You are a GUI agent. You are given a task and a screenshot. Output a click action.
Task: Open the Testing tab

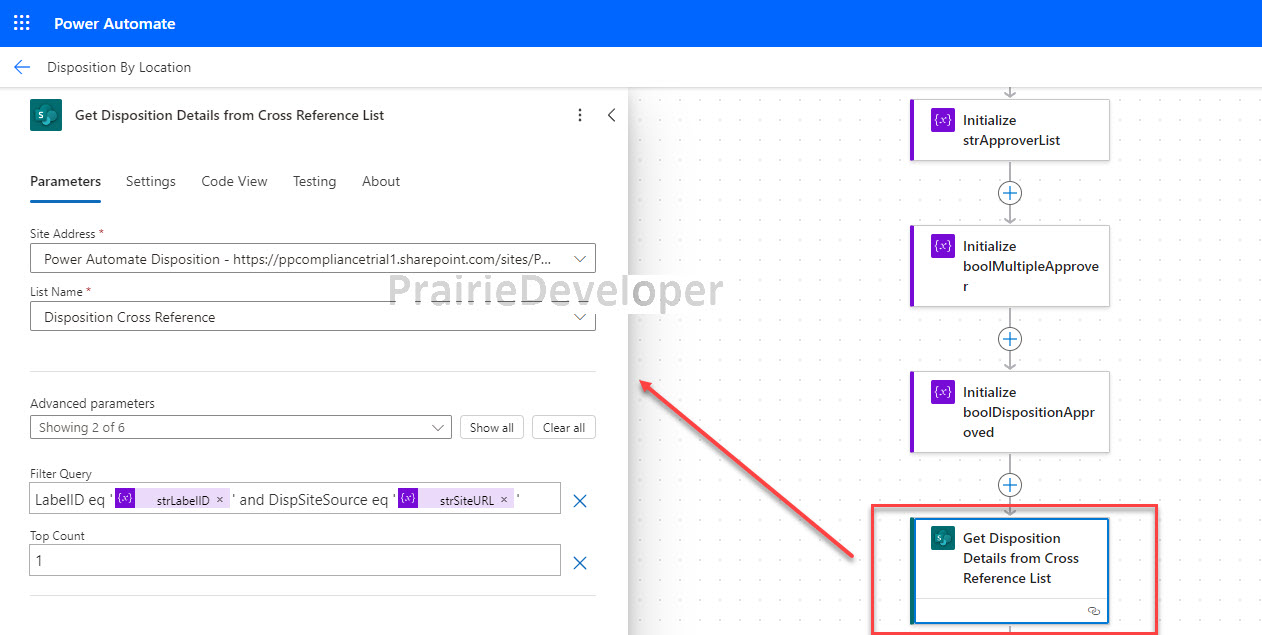click(314, 182)
